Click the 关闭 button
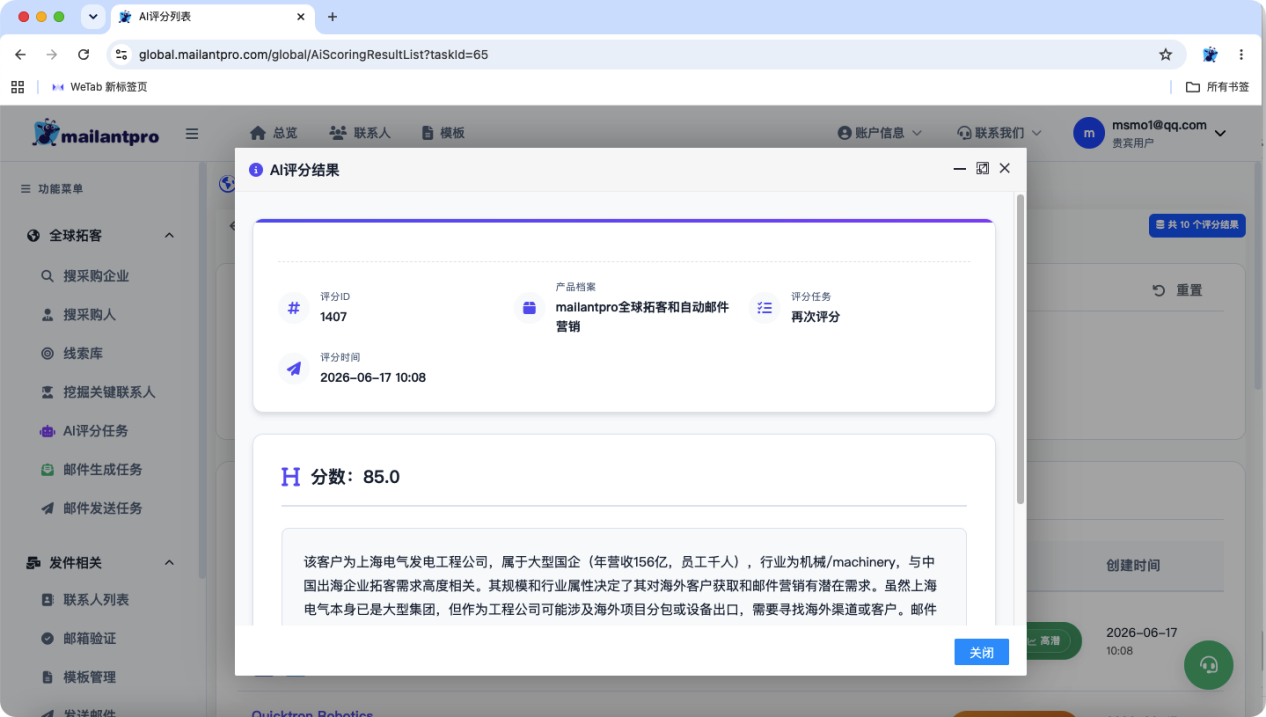This screenshot has height=717, width=1266. tap(981, 652)
